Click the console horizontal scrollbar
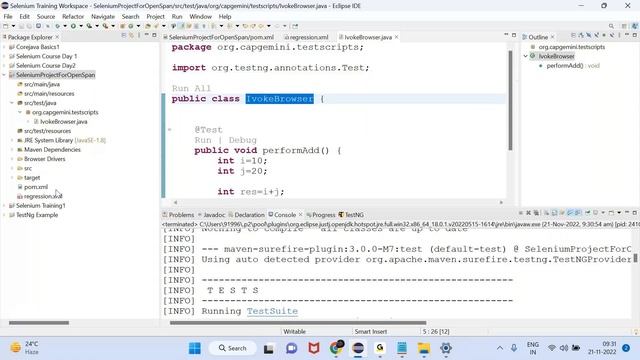640x360 pixels. pyautogui.click(x=298, y=323)
